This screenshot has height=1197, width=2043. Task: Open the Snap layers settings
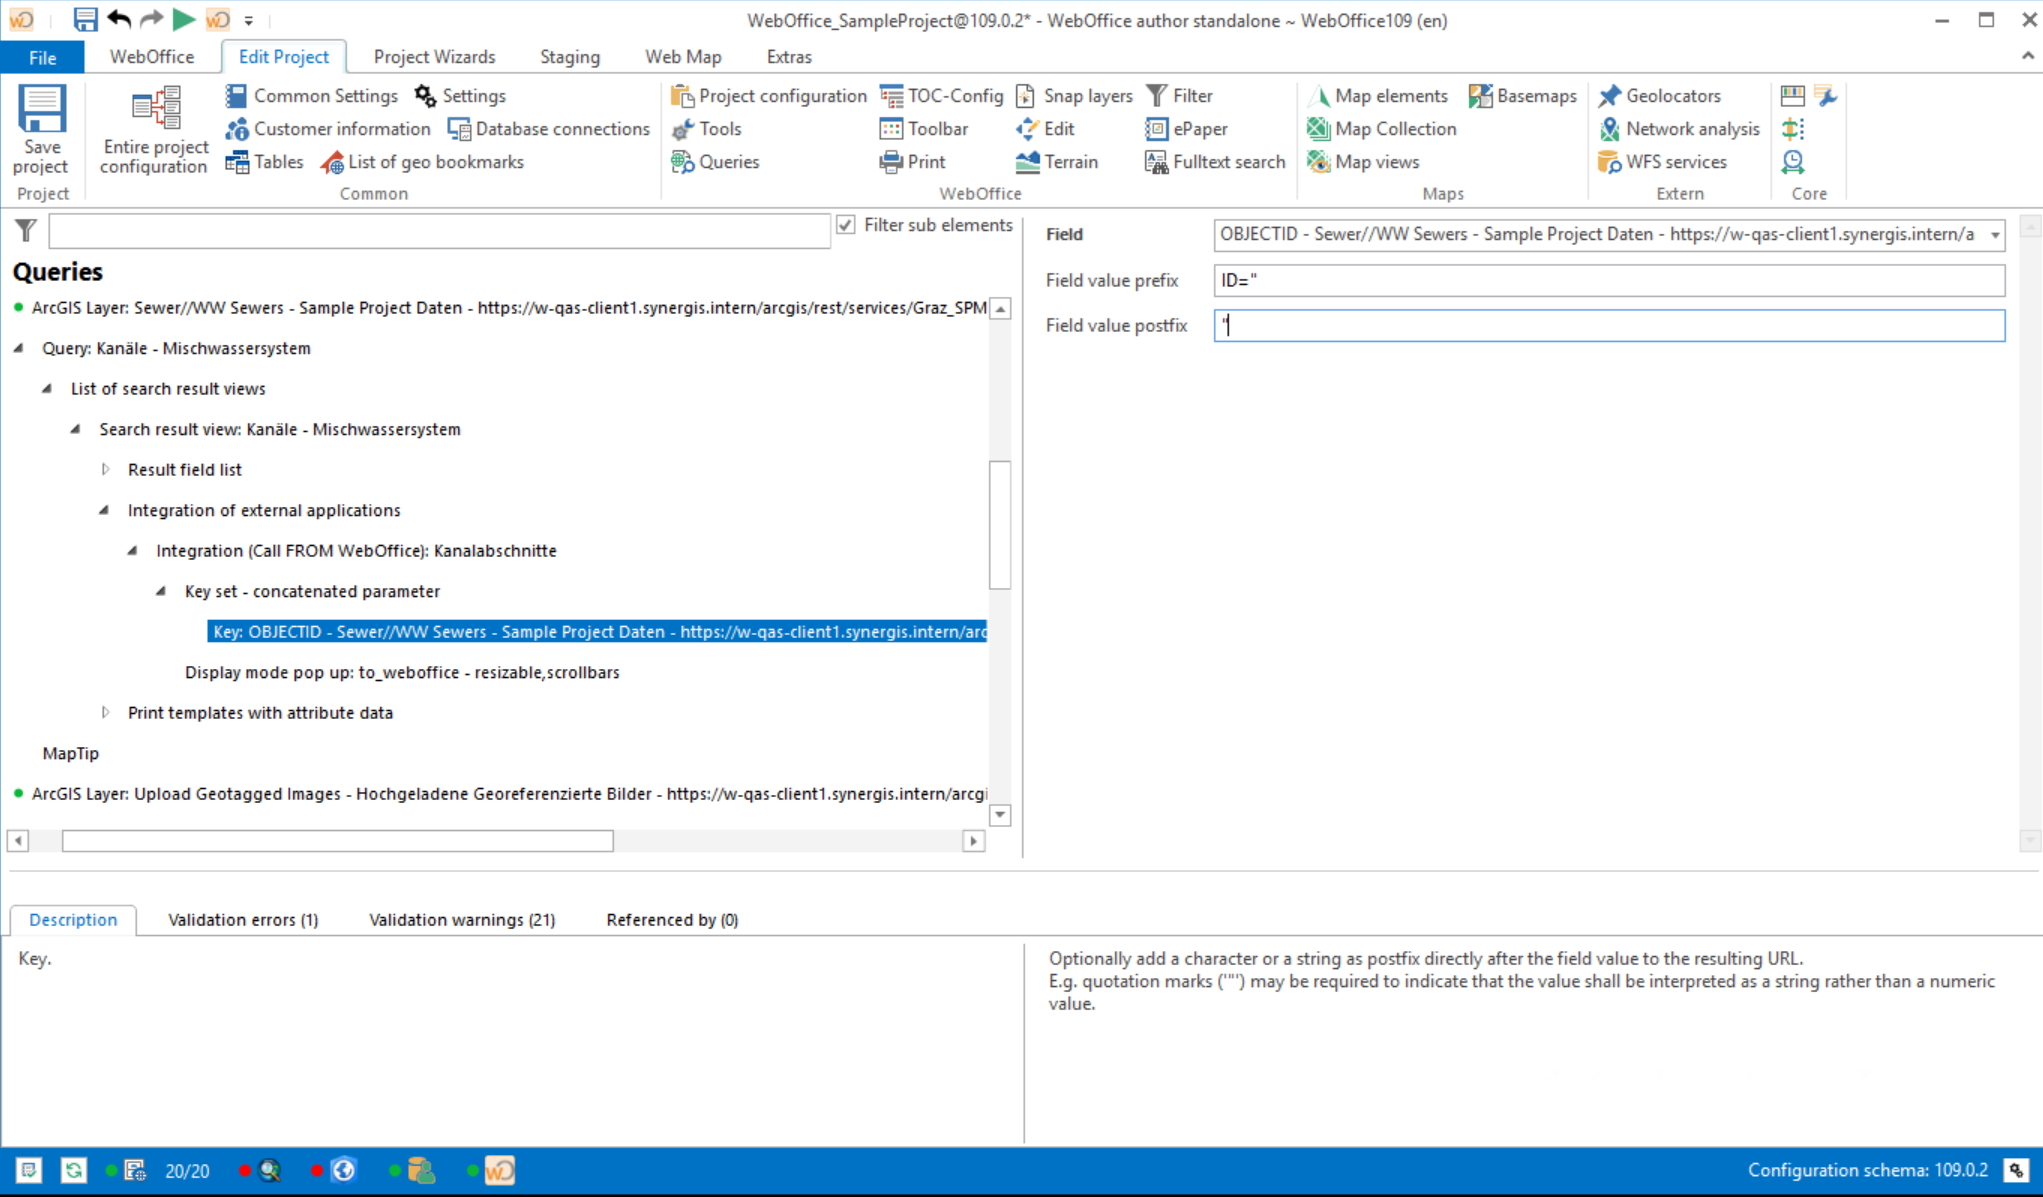1073,95
